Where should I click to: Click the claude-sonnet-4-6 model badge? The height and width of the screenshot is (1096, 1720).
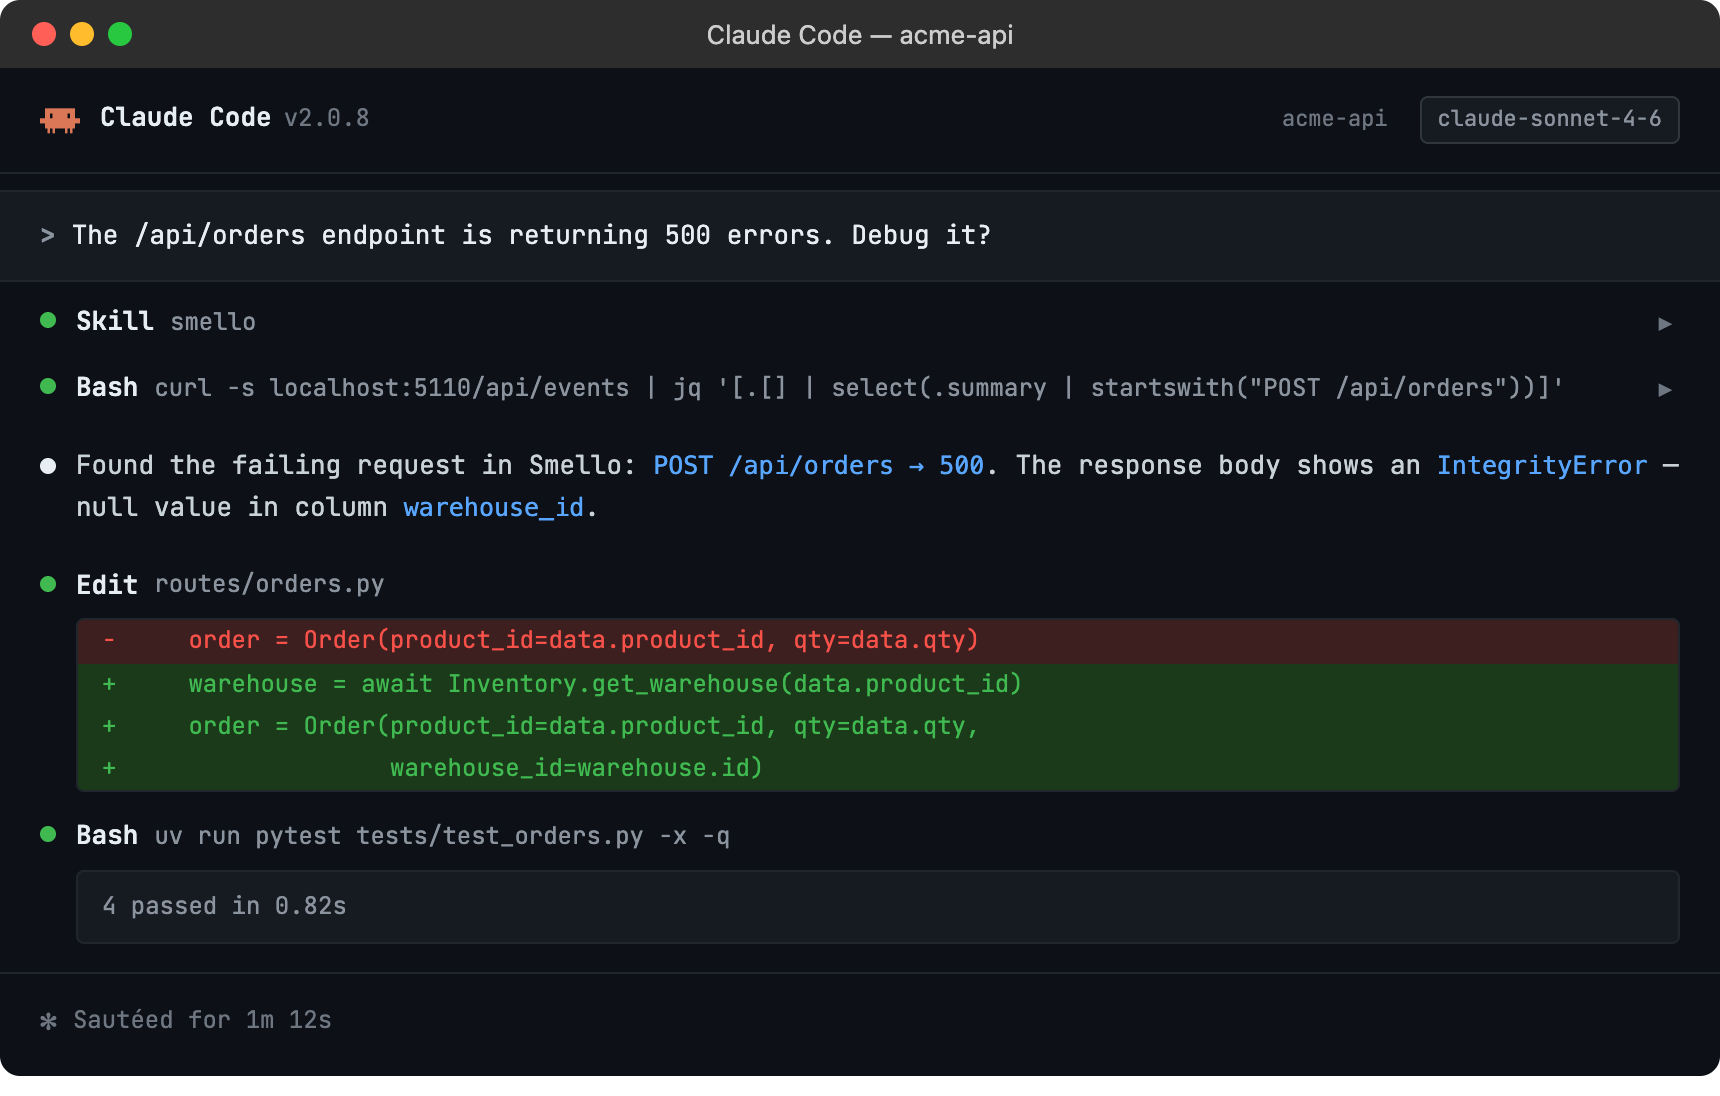pos(1549,119)
